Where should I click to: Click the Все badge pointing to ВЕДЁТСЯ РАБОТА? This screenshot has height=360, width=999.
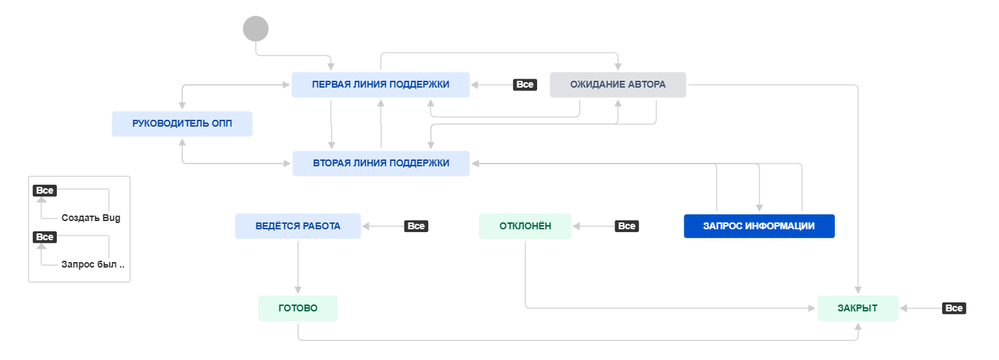pos(416,226)
